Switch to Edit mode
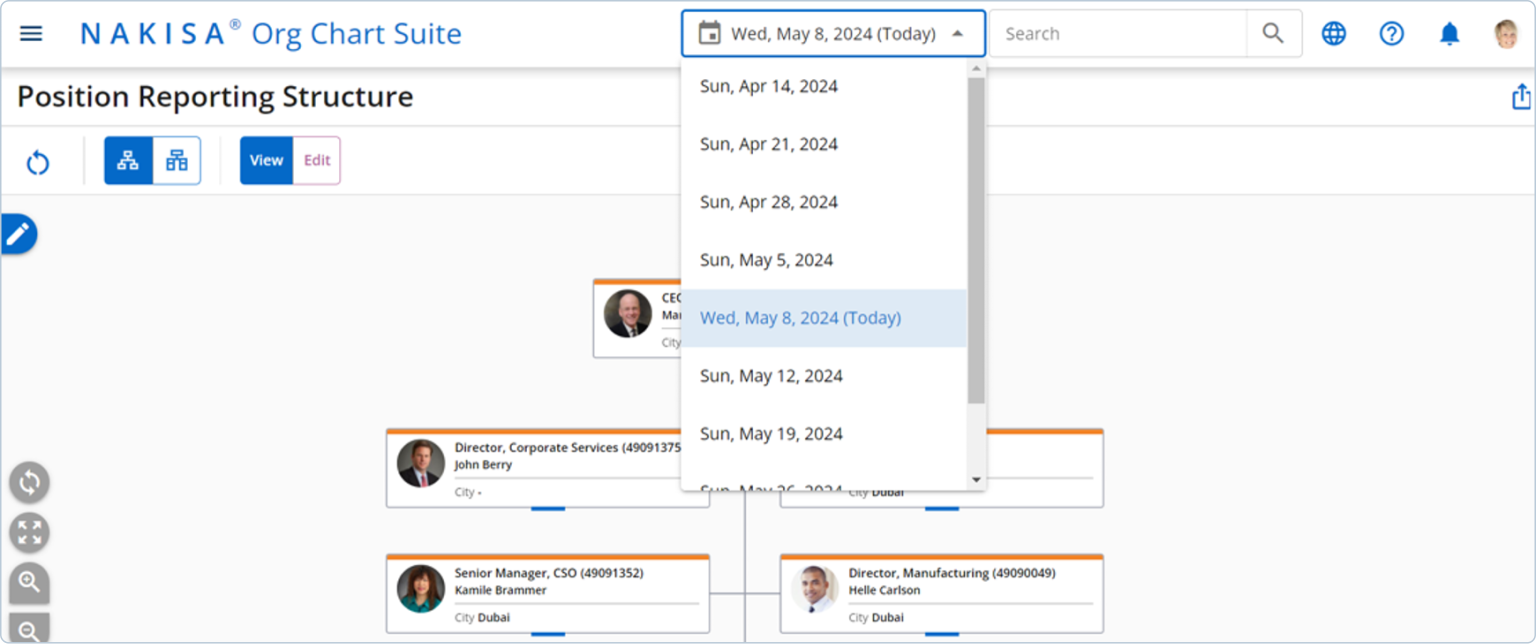Screen dimensions: 1536x644 317,160
